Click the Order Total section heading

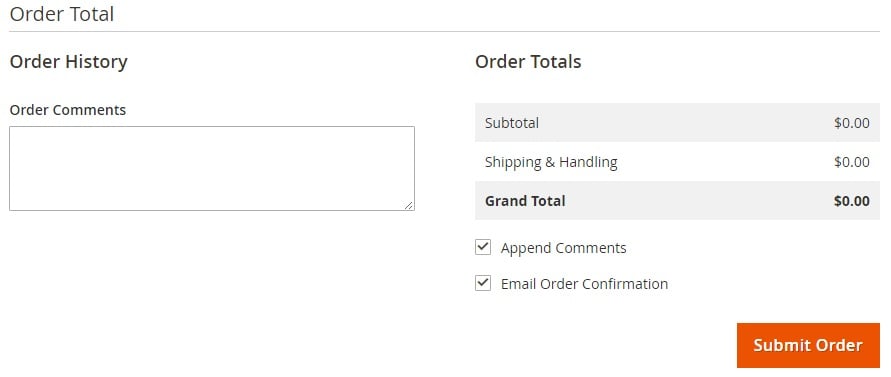(x=62, y=14)
